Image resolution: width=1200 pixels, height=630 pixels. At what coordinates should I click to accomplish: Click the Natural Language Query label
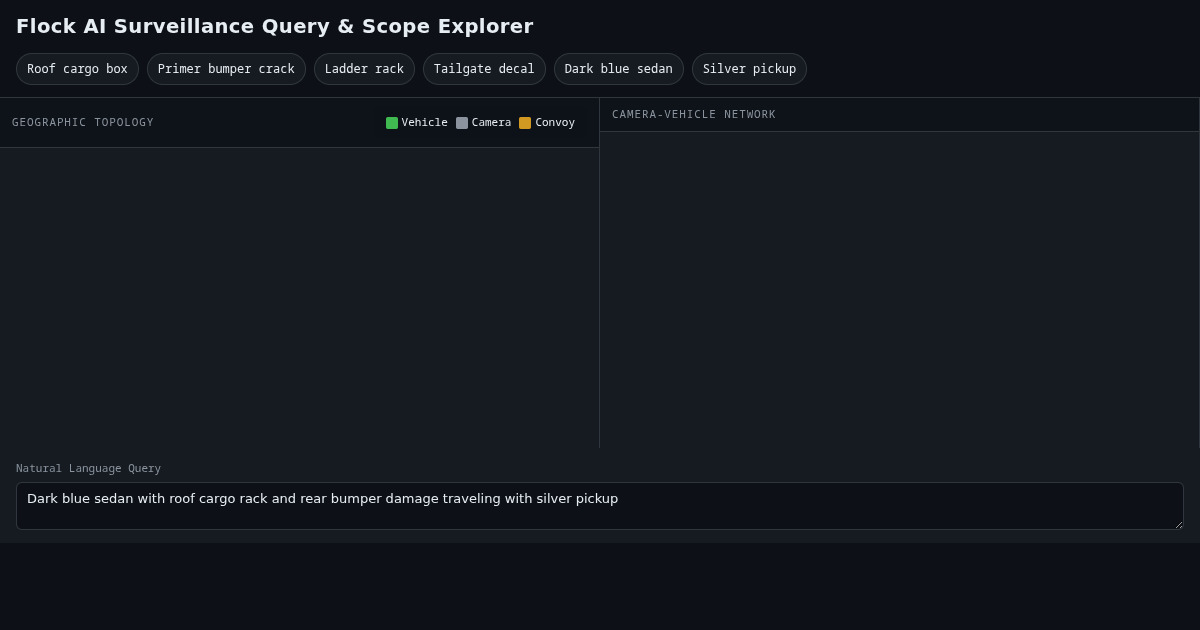88,468
